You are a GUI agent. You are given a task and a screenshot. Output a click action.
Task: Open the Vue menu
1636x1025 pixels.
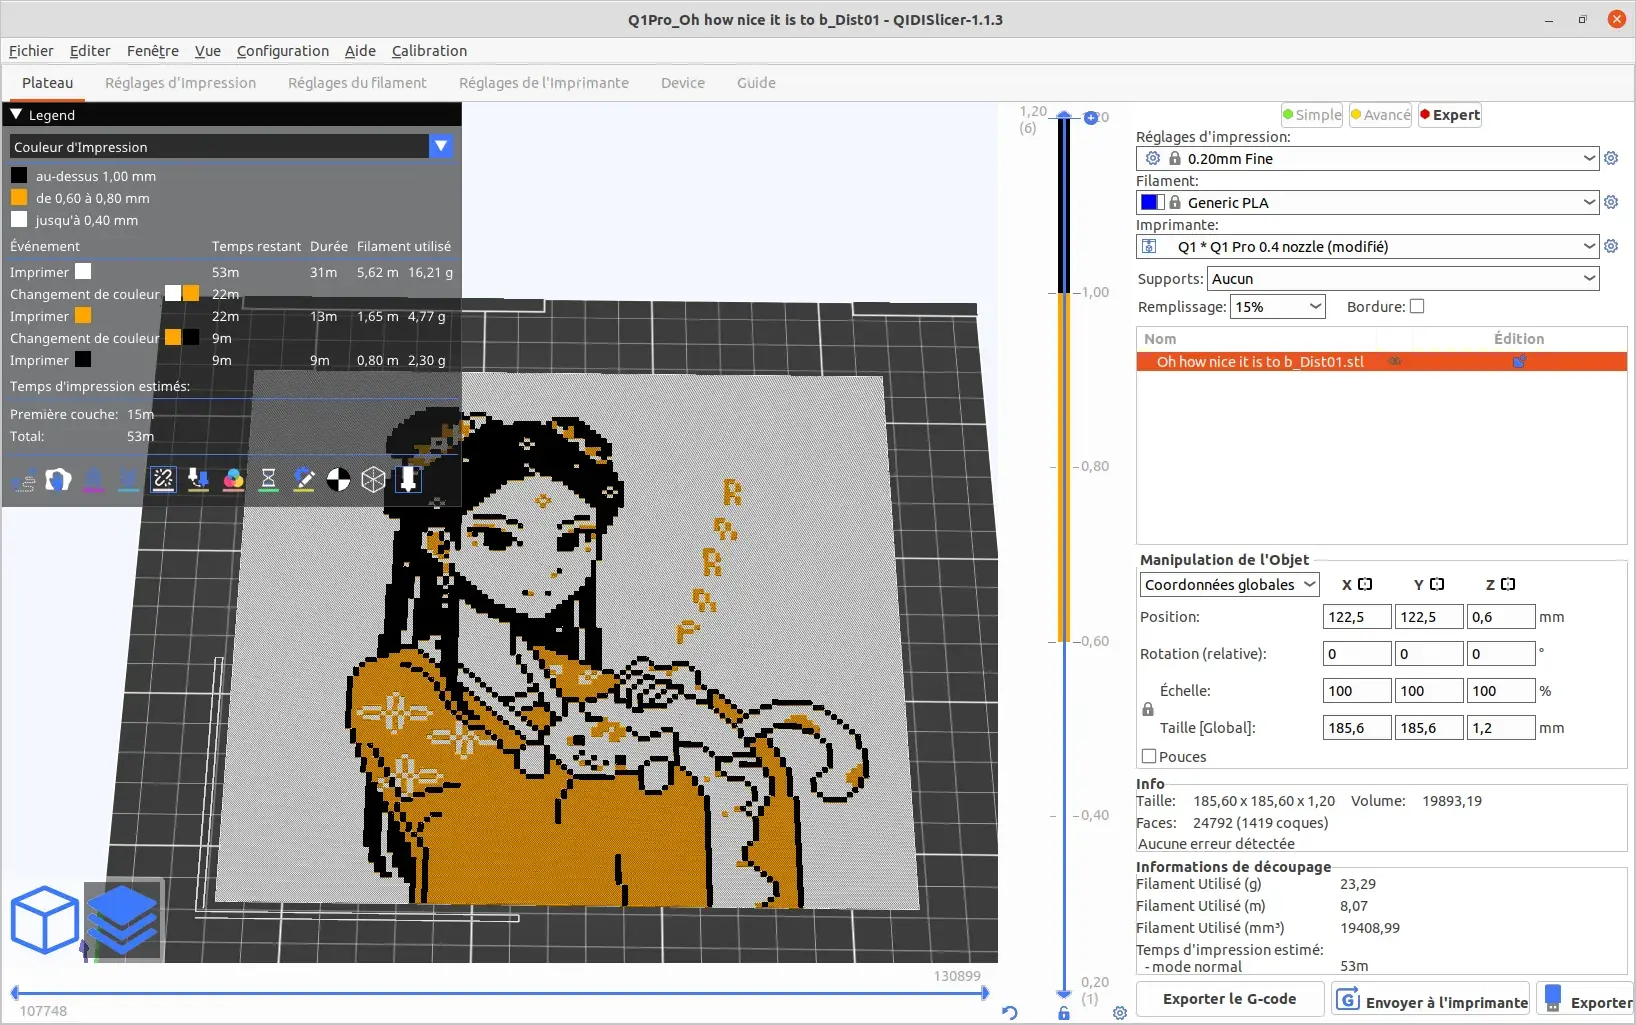[208, 51]
